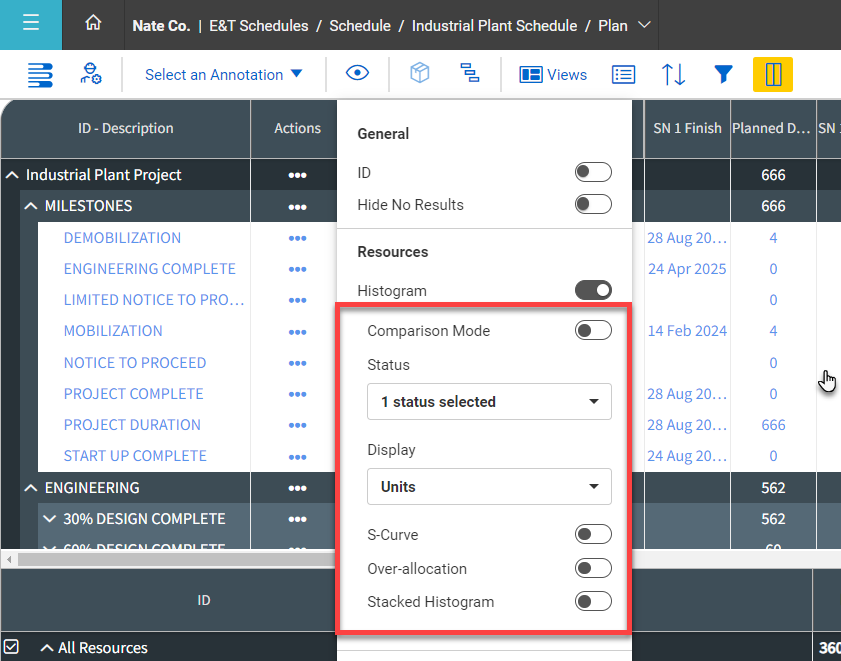Screen dimensions: 841x661
Task: Select the 3D box icon
Action: click(419, 73)
